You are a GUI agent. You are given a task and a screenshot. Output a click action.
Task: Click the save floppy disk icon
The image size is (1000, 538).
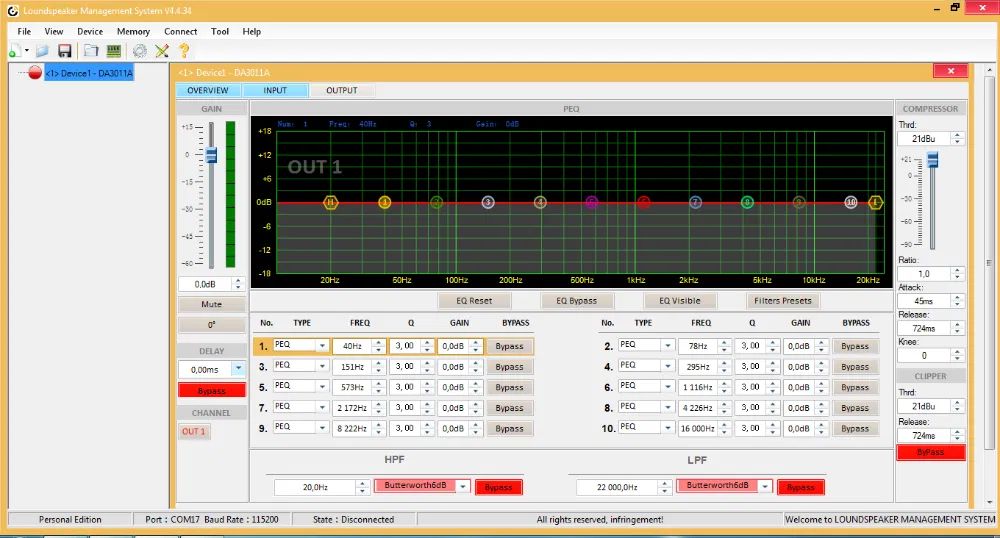point(64,51)
